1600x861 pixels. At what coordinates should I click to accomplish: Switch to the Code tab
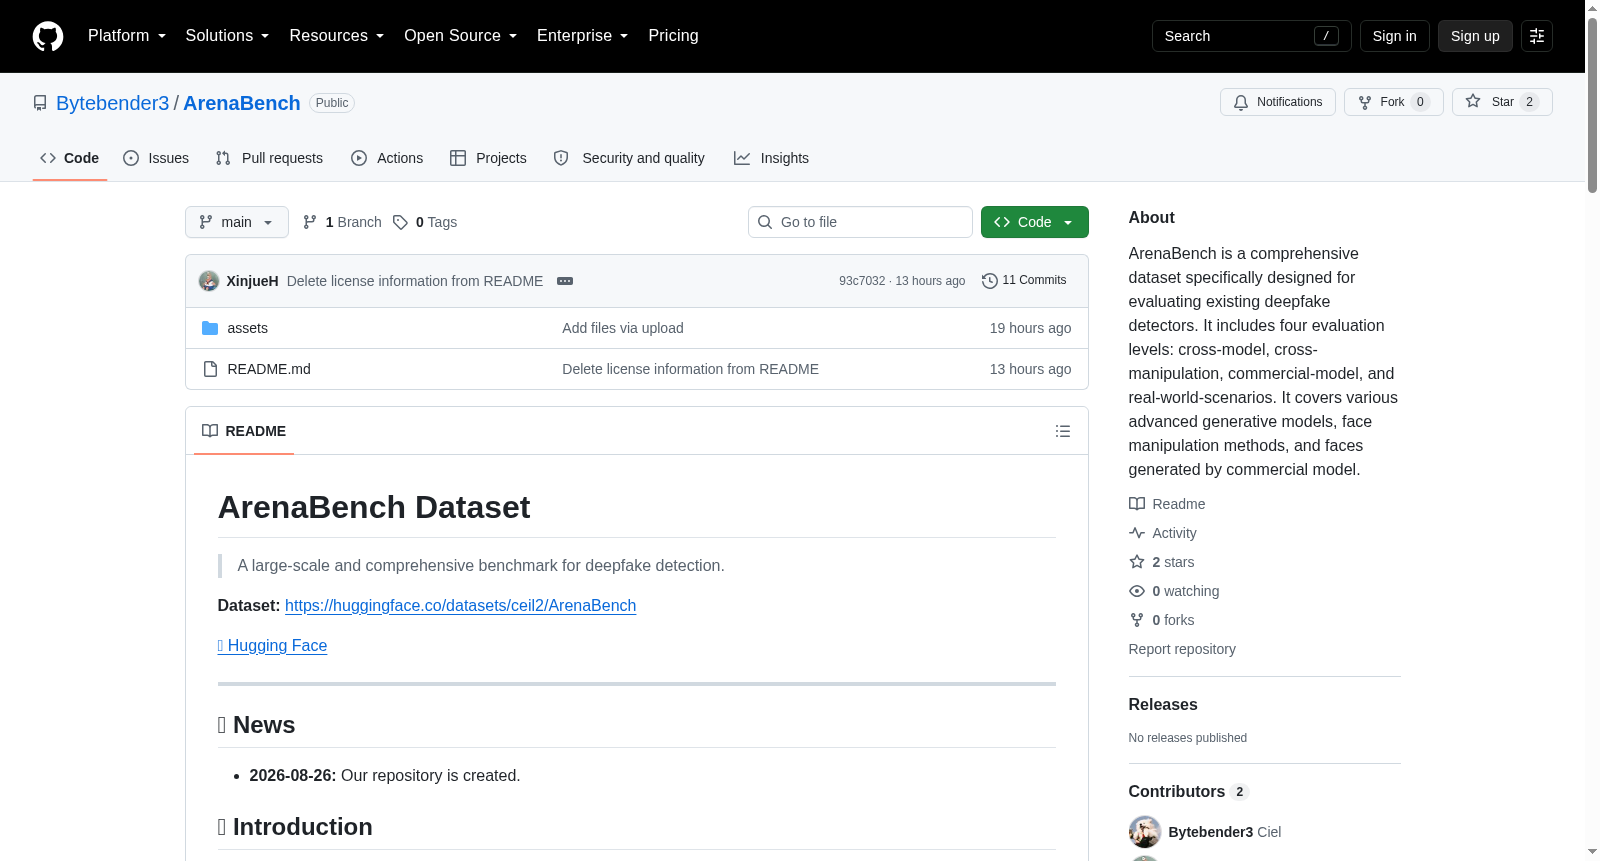[70, 158]
